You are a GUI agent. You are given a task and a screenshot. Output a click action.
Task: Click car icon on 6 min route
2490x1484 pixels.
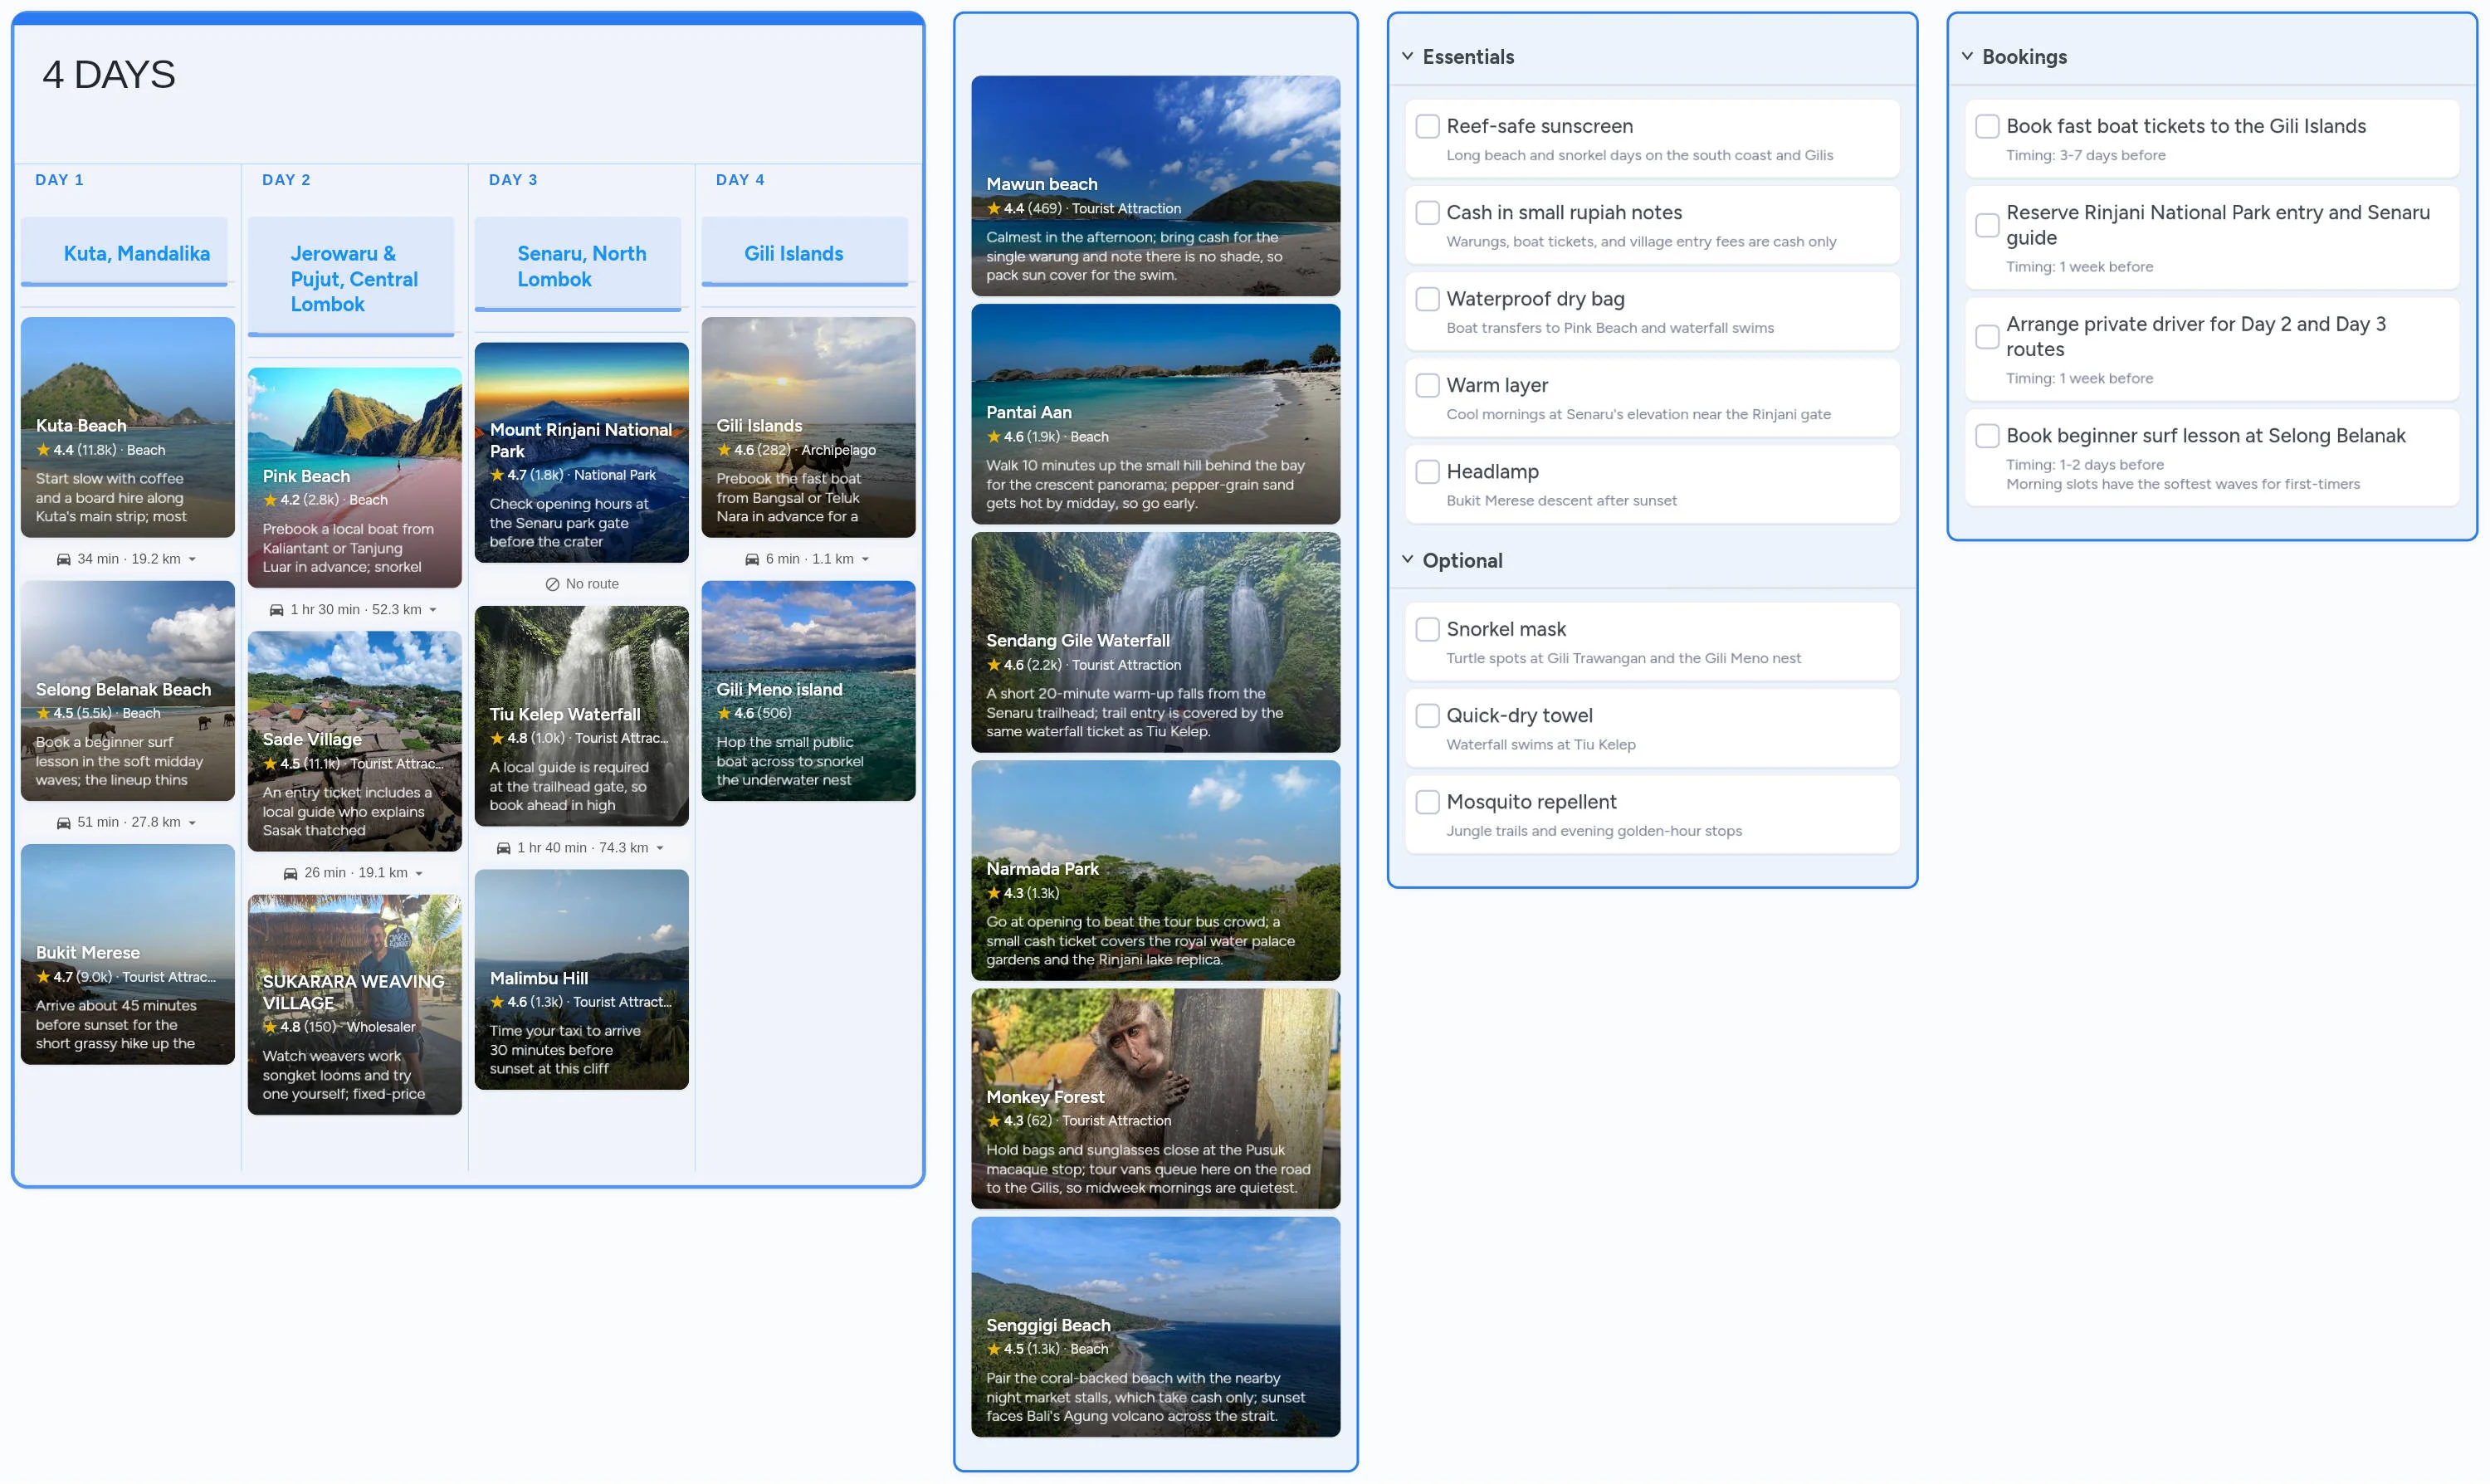(752, 559)
